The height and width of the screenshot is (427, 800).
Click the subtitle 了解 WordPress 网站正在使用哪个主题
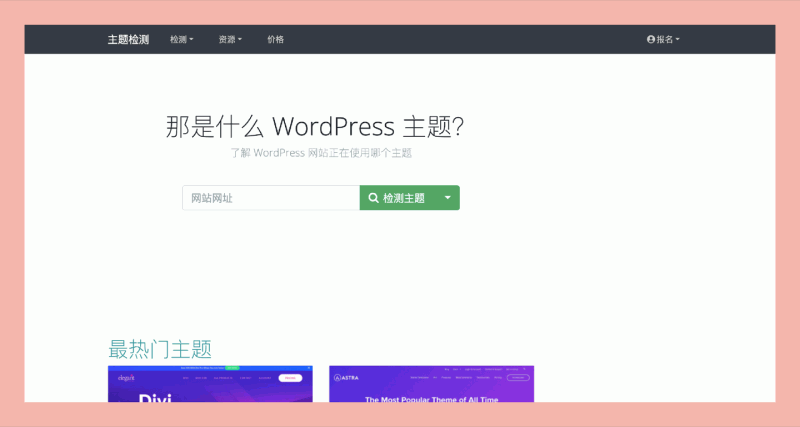click(321, 153)
